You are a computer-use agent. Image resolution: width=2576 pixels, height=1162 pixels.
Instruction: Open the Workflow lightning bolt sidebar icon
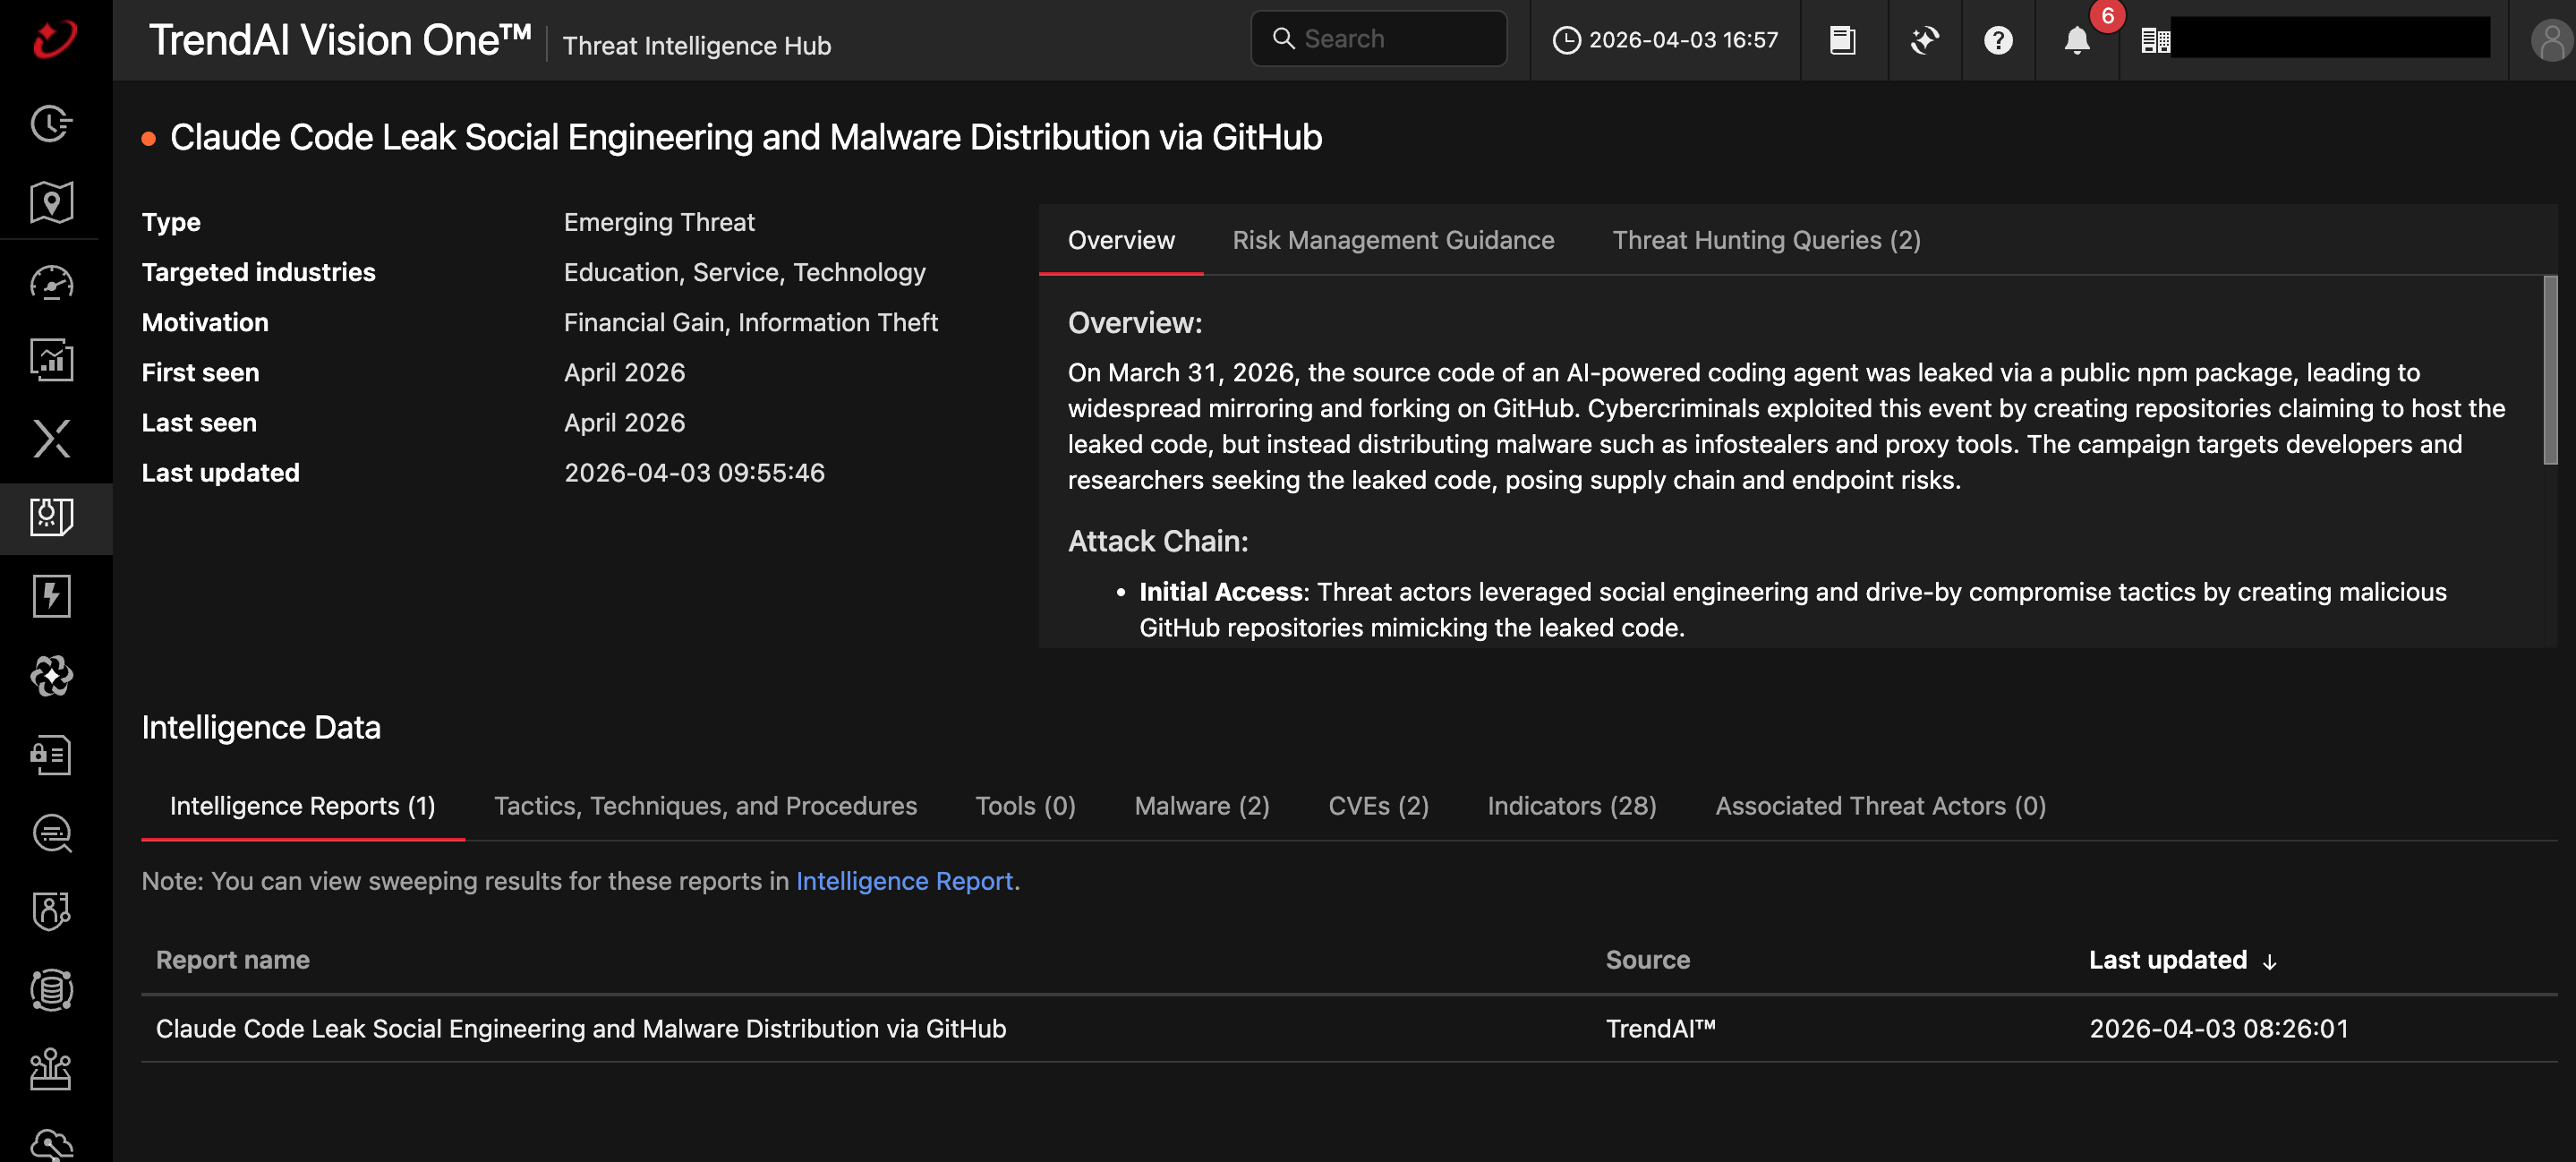(52, 596)
